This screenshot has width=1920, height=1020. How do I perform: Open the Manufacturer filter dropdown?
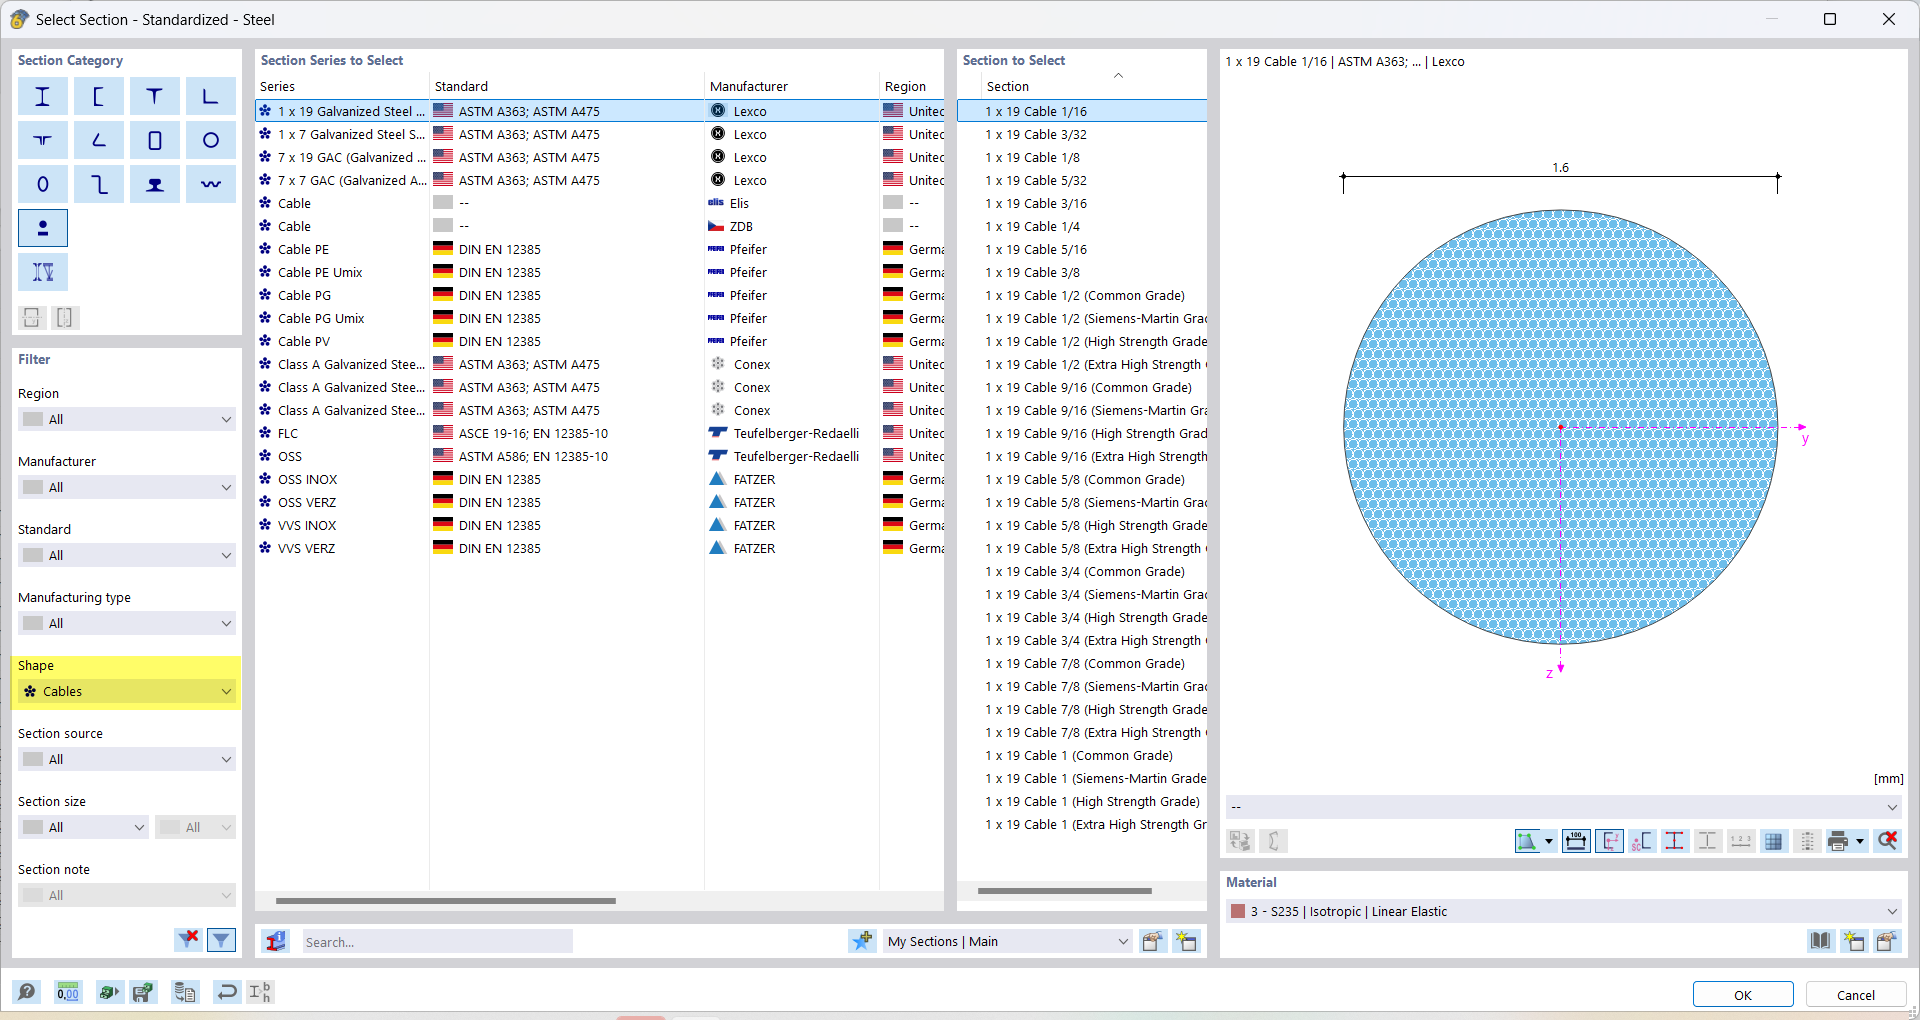pos(127,487)
